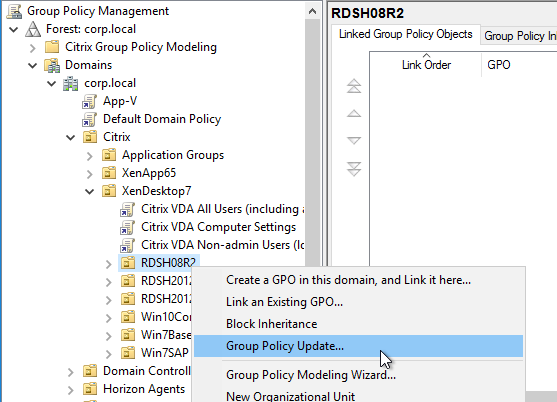
Task: Collapse the XenDesktop7 OU
Action: coord(90,192)
